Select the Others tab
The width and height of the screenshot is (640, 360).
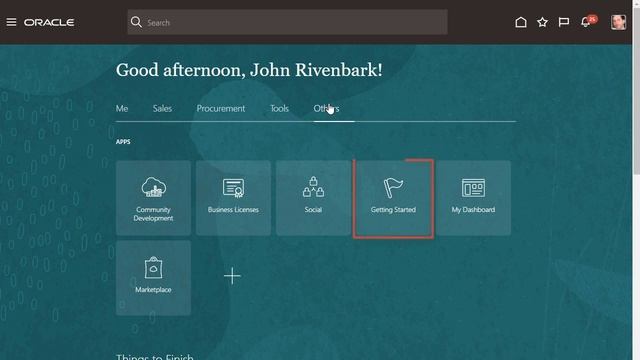point(326,109)
